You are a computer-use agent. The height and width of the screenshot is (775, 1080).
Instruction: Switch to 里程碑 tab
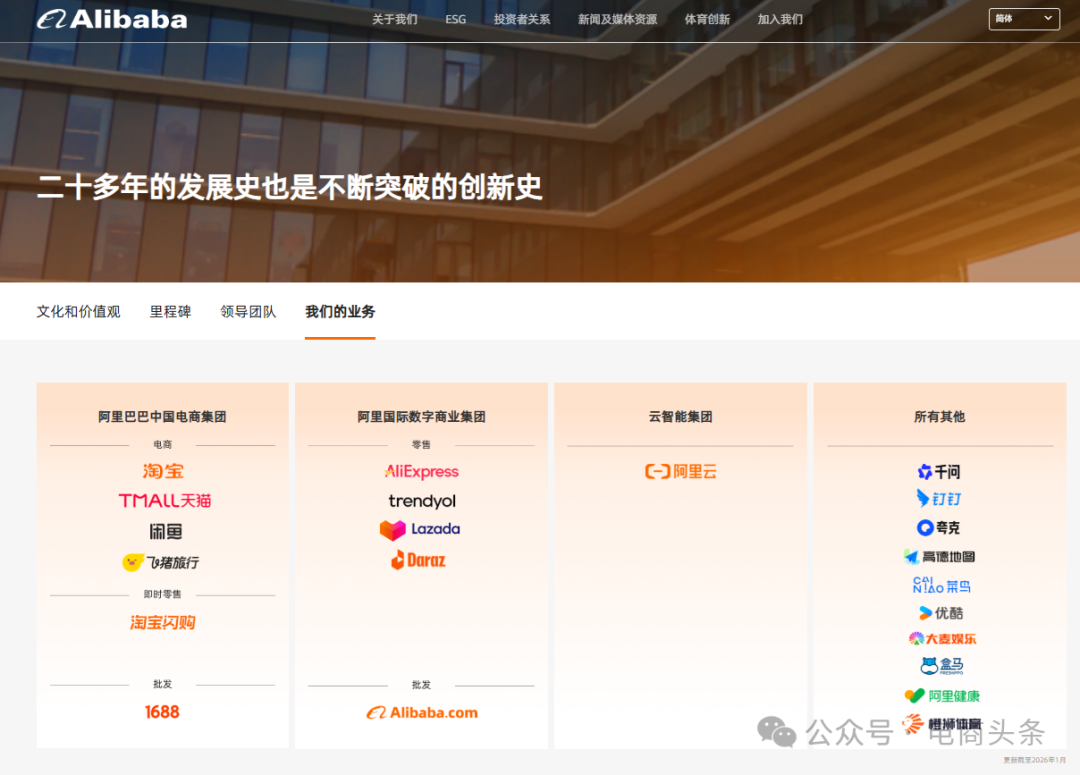point(170,311)
